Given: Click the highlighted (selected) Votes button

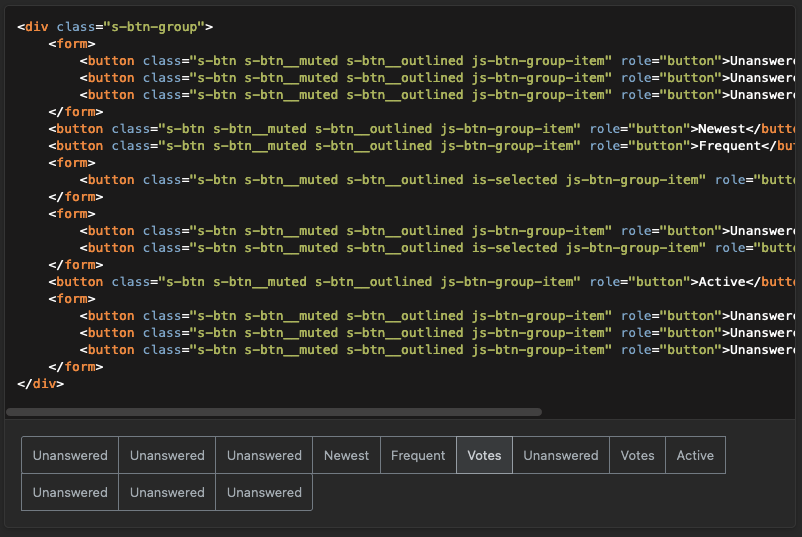Looking at the screenshot, I should coord(484,455).
